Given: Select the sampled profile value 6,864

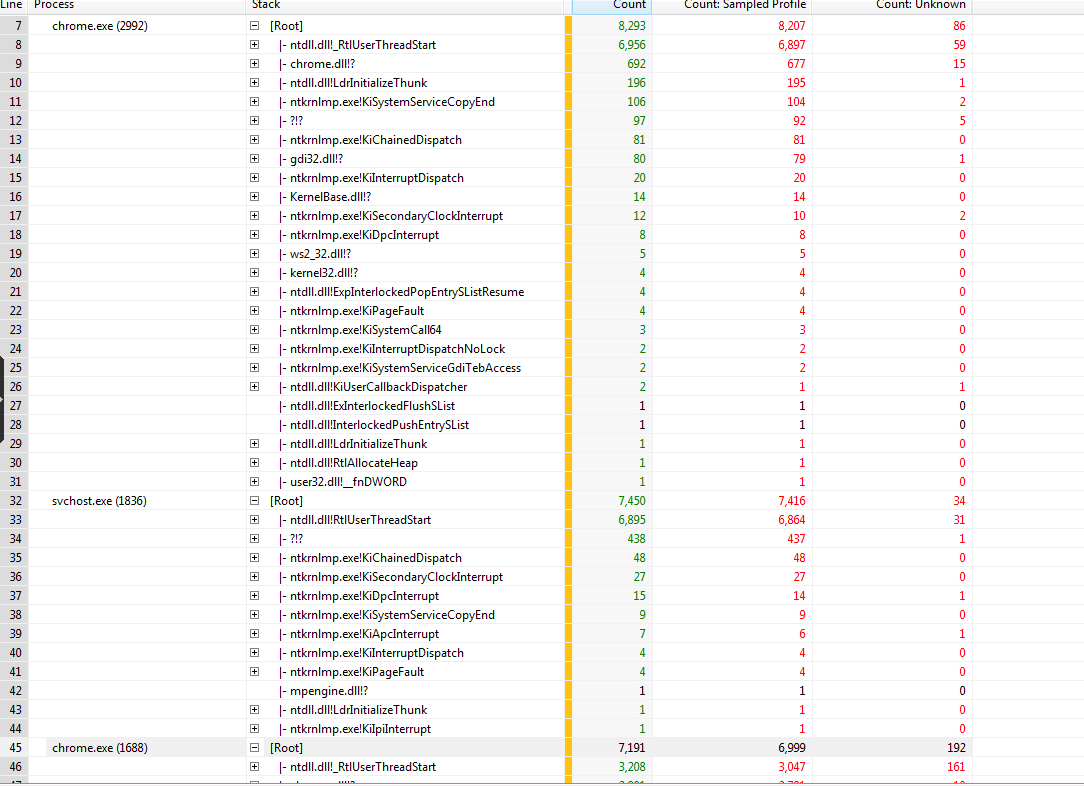Looking at the screenshot, I should tap(792, 520).
